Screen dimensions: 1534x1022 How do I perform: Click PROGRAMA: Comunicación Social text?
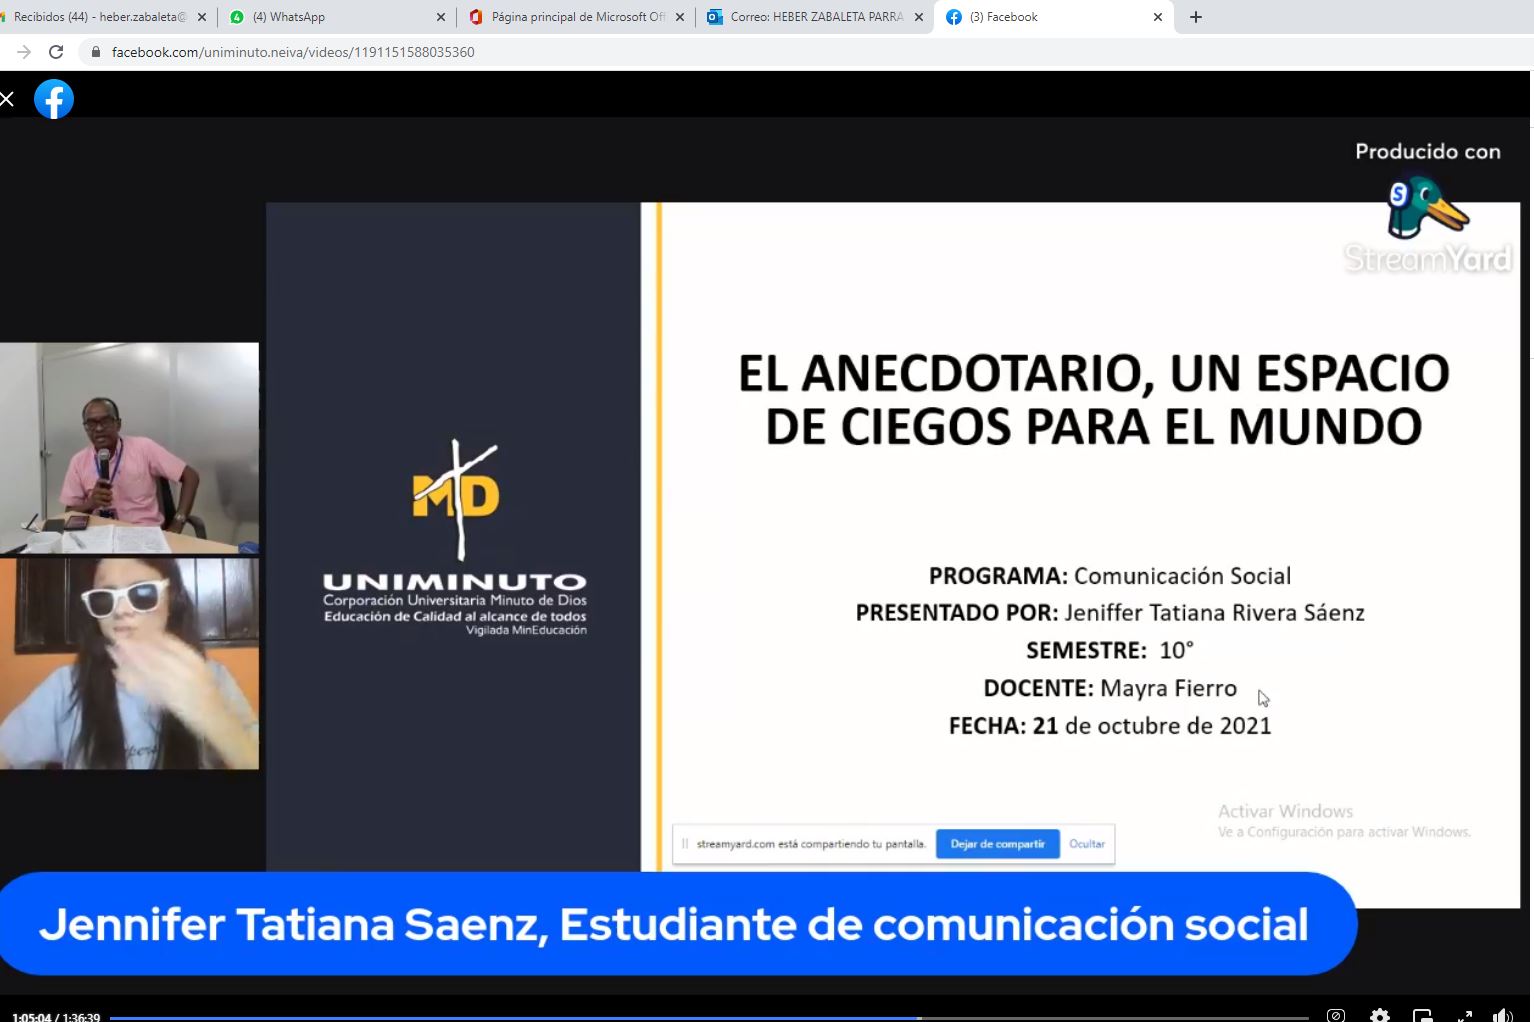coord(1110,576)
